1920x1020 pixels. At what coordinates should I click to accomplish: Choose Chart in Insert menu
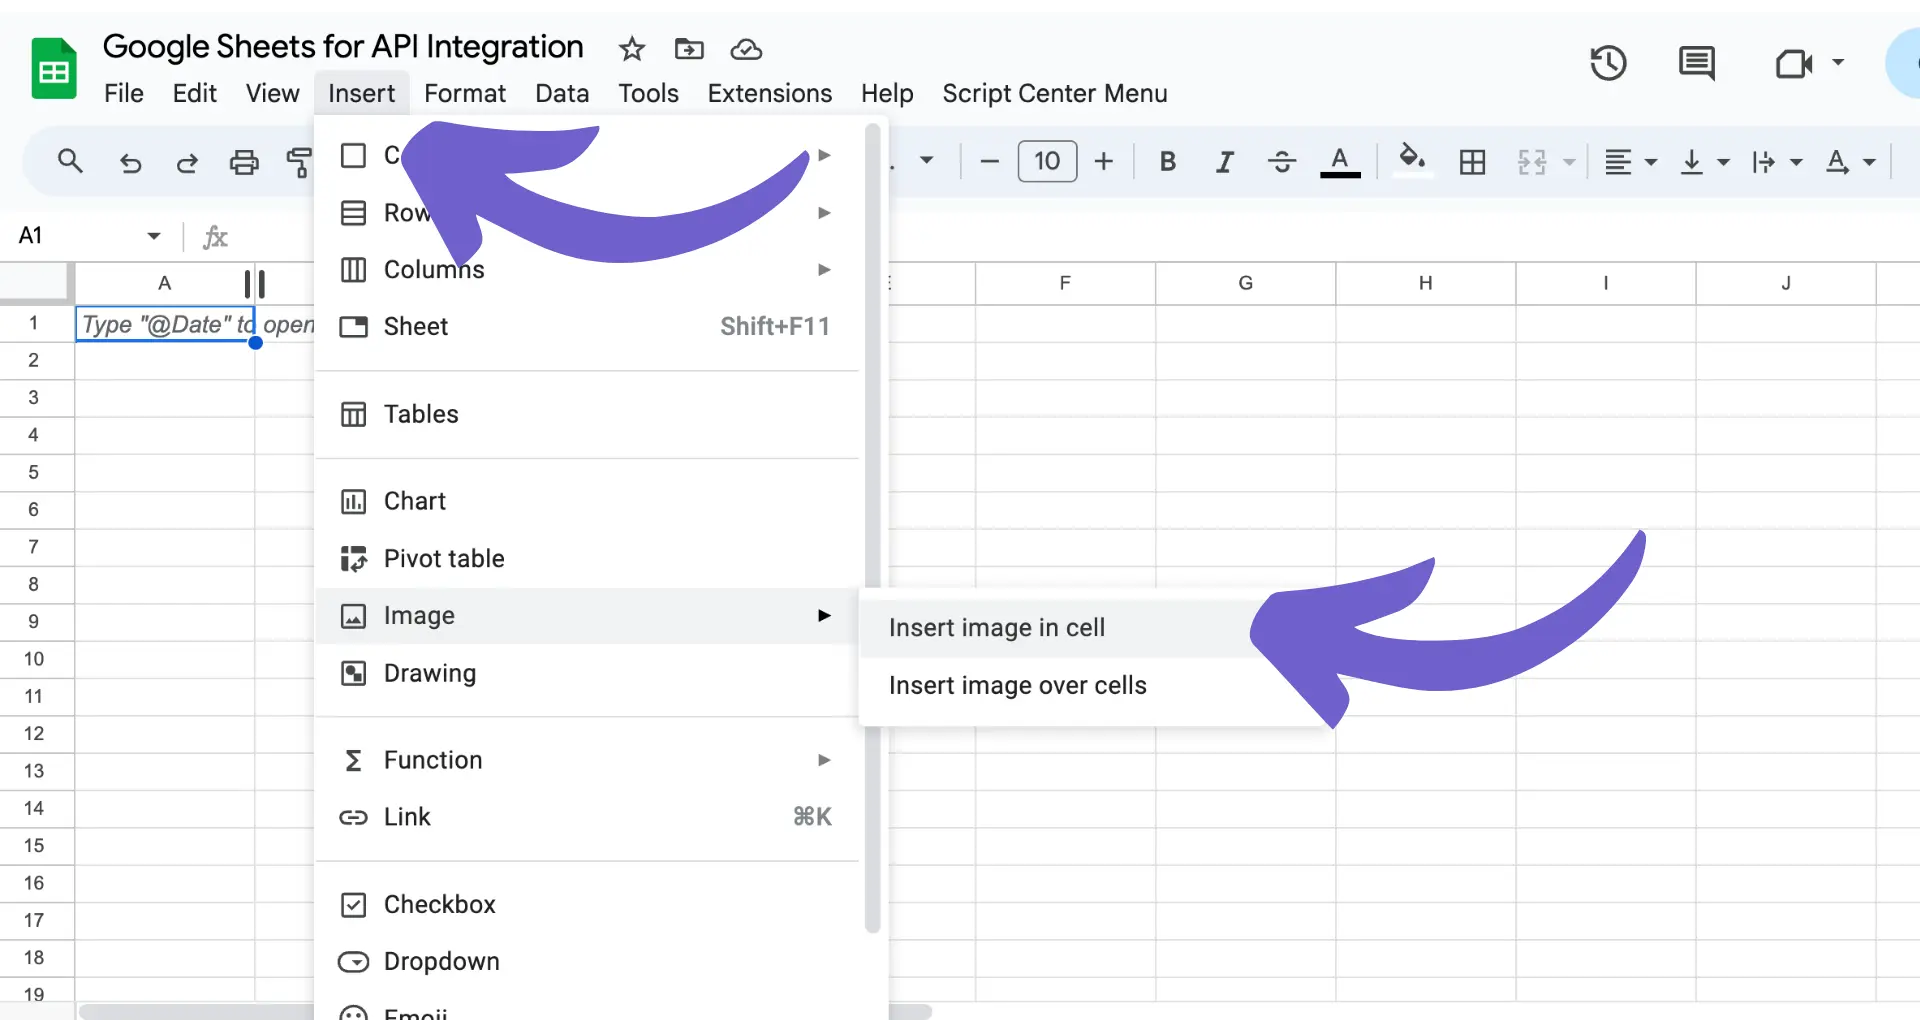pos(588,501)
